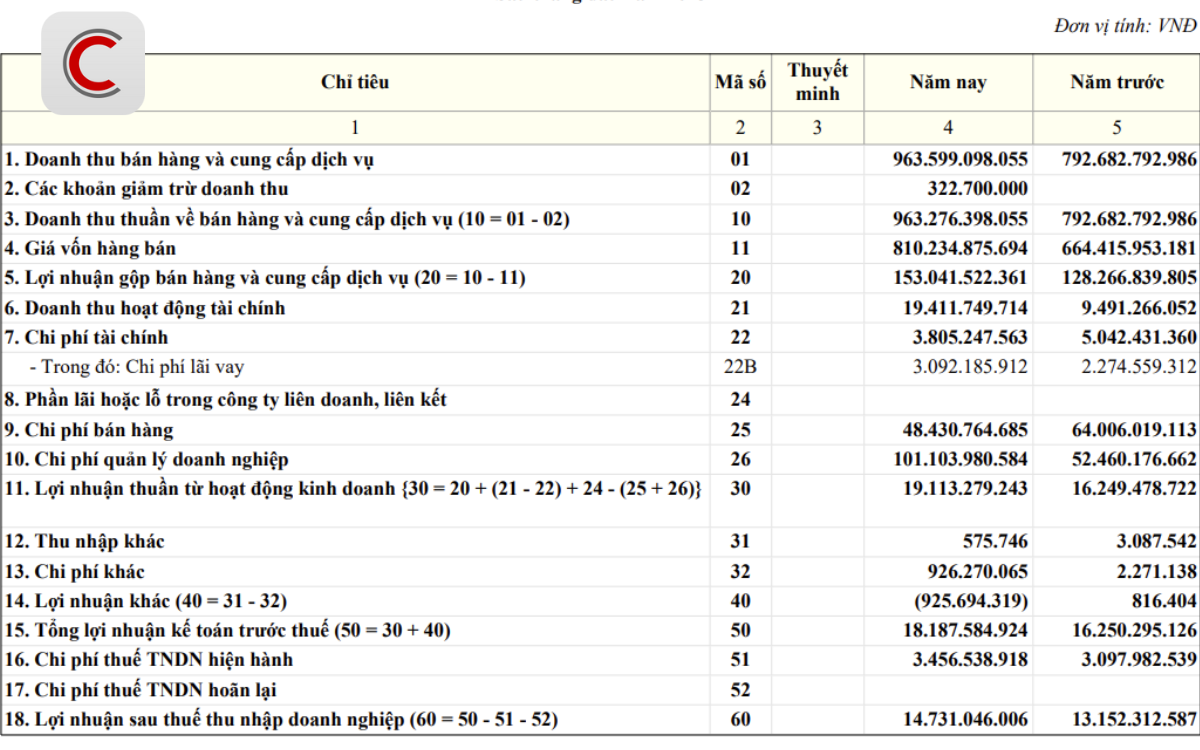The width and height of the screenshot is (1200, 750).
Task: Click the 'Thu nhập khác' row label
Action: pyautogui.click(x=84, y=542)
